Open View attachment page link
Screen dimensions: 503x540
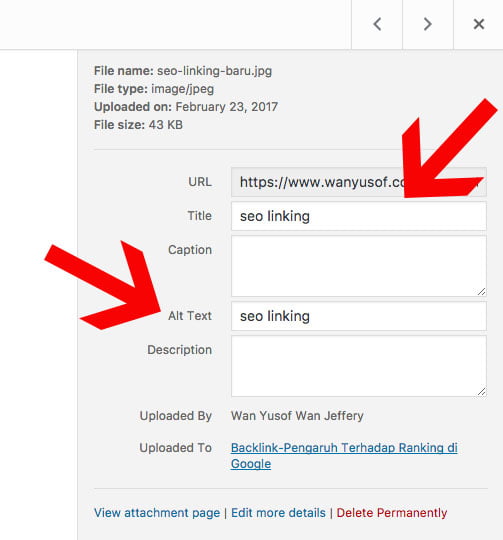click(x=157, y=513)
